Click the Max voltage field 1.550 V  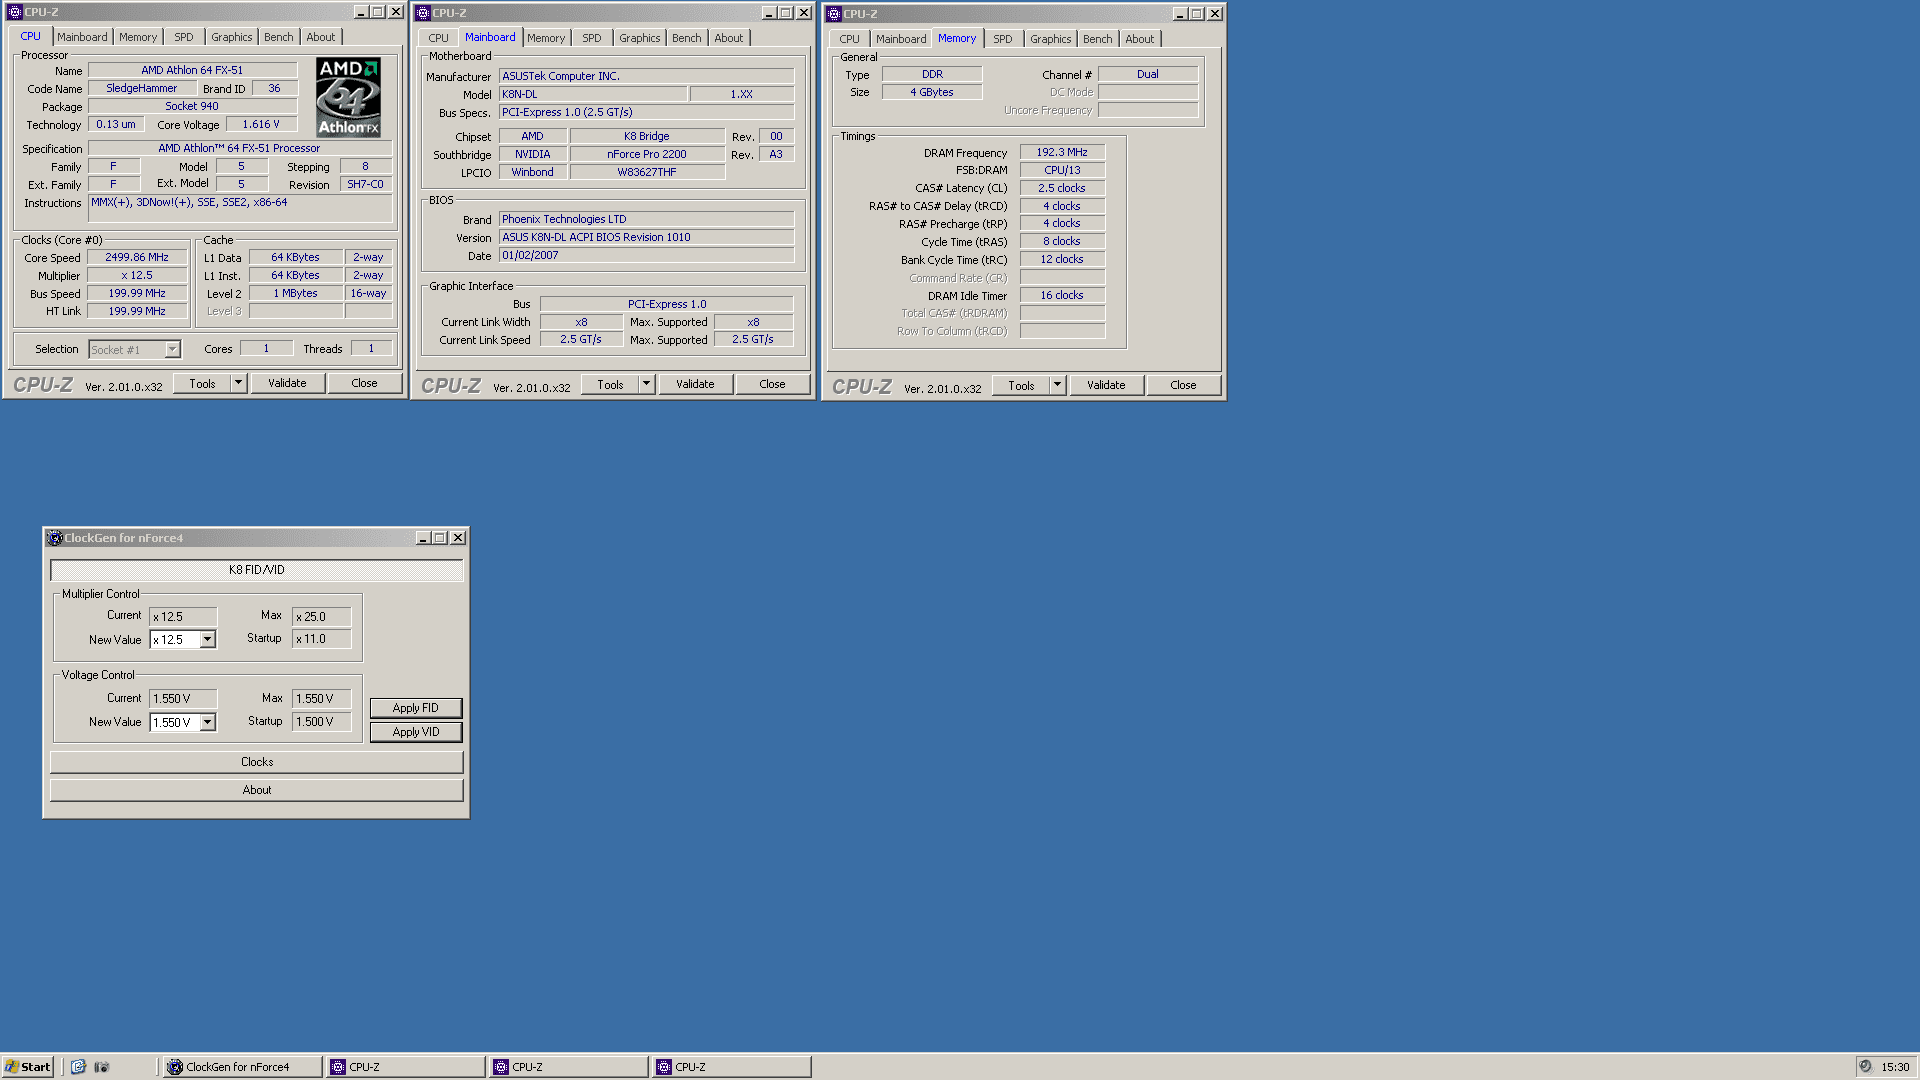tap(322, 699)
